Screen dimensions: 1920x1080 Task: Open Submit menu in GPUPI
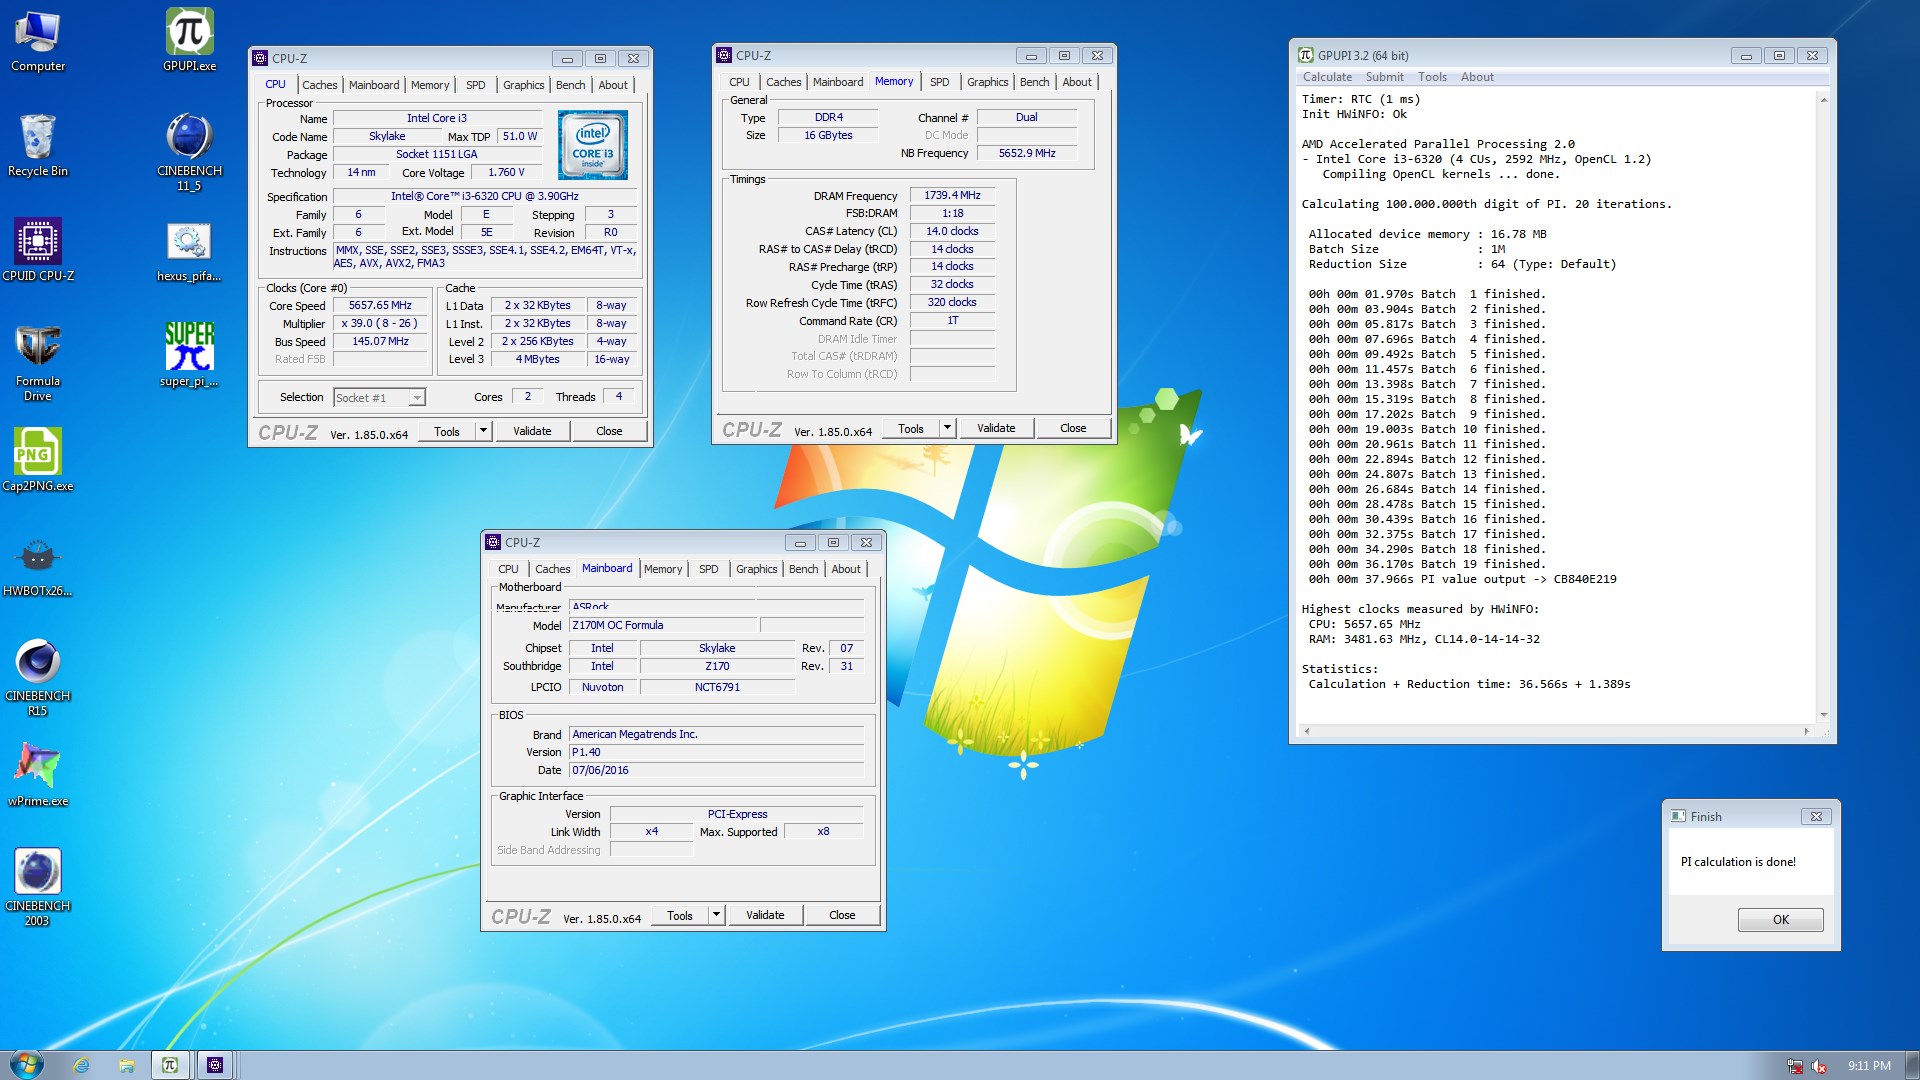pos(1385,77)
